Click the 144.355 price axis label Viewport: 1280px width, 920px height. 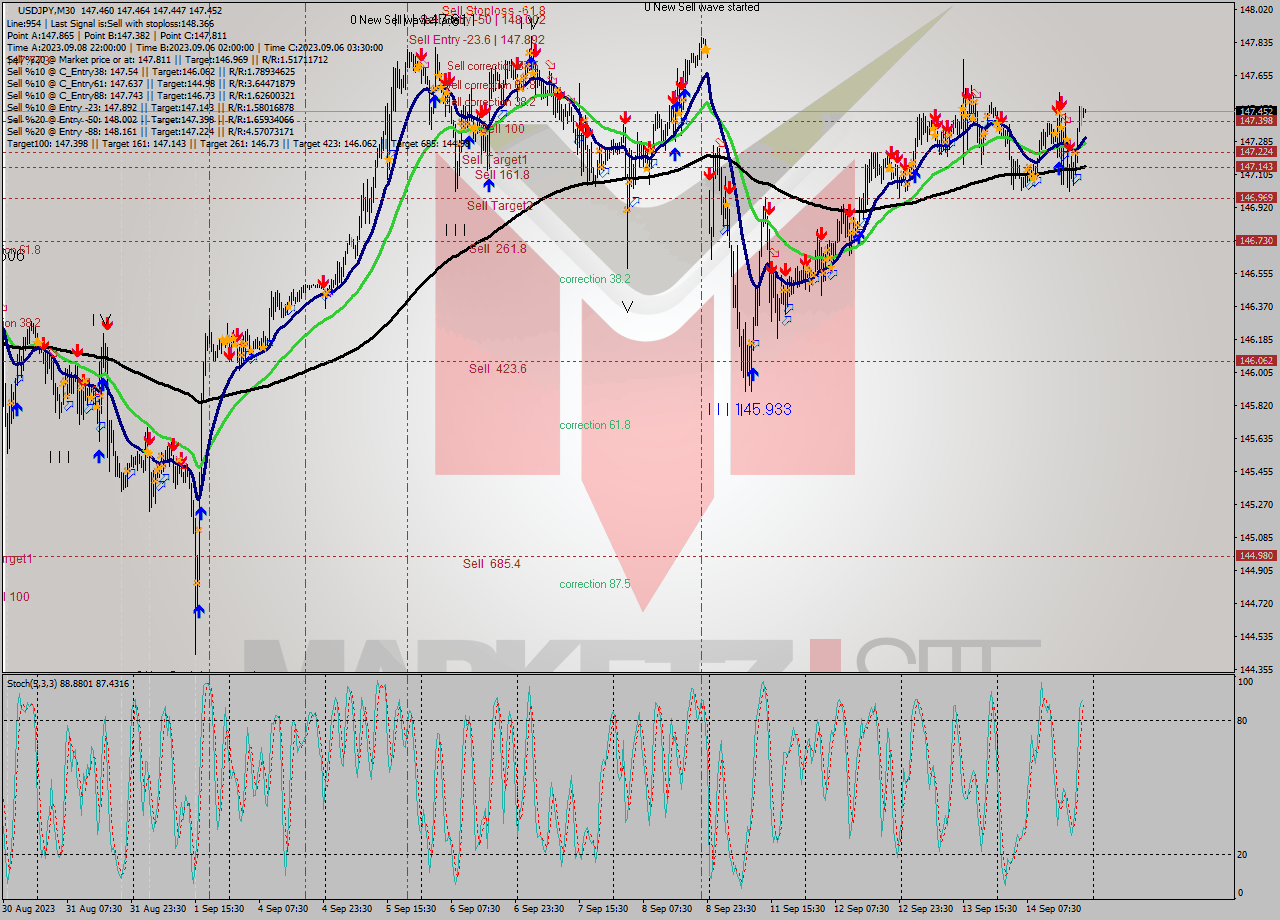1256,669
